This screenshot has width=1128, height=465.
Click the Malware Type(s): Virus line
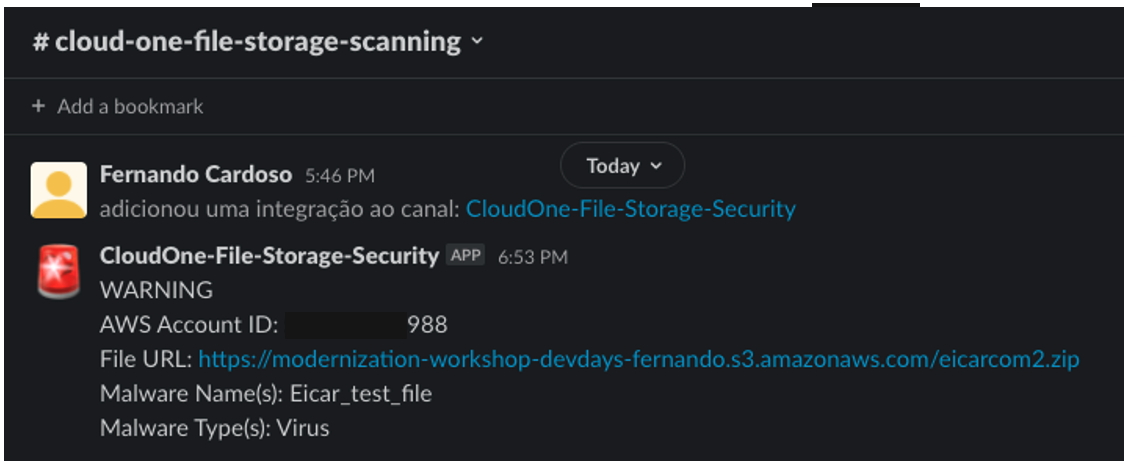pos(214,428)
